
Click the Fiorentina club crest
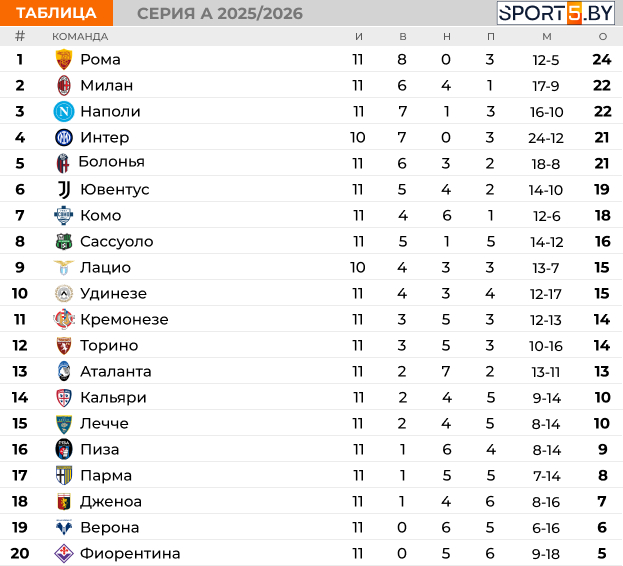[64, 553]
